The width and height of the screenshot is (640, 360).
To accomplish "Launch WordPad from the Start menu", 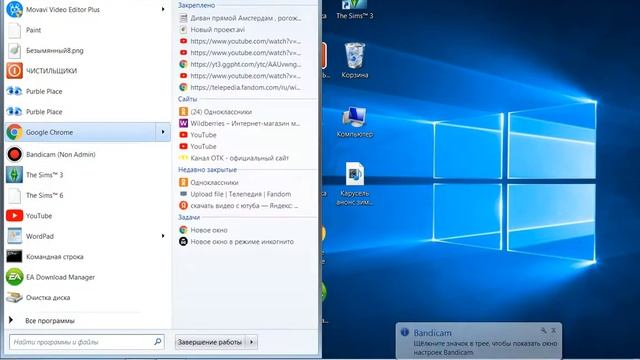I will tap(80, 236).
